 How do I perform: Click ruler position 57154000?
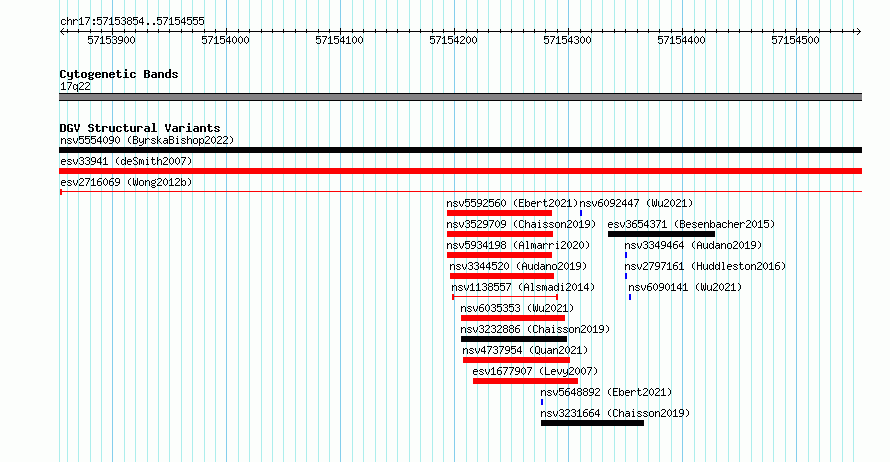(x=226, y=40)
